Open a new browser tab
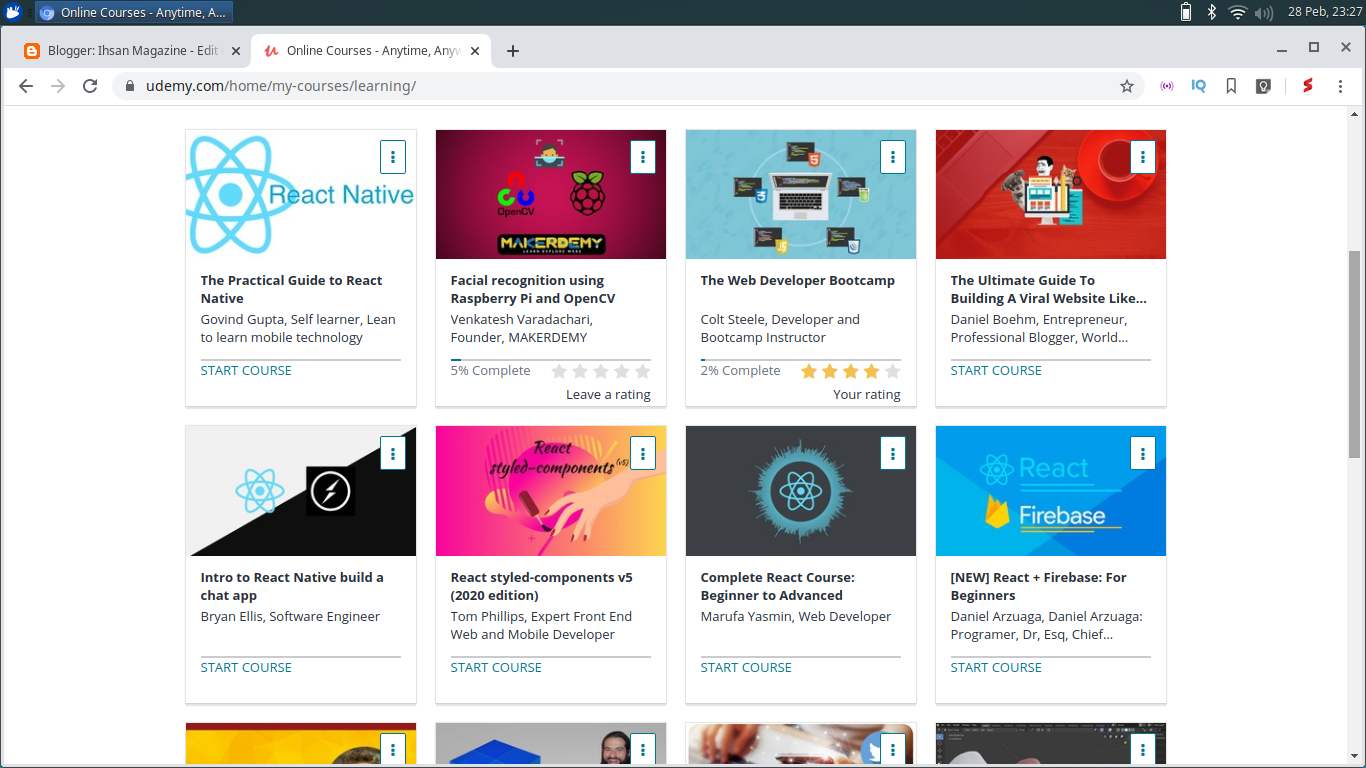Image resolution: width=1366 pixels, height=768 pixels. point(513,51)
